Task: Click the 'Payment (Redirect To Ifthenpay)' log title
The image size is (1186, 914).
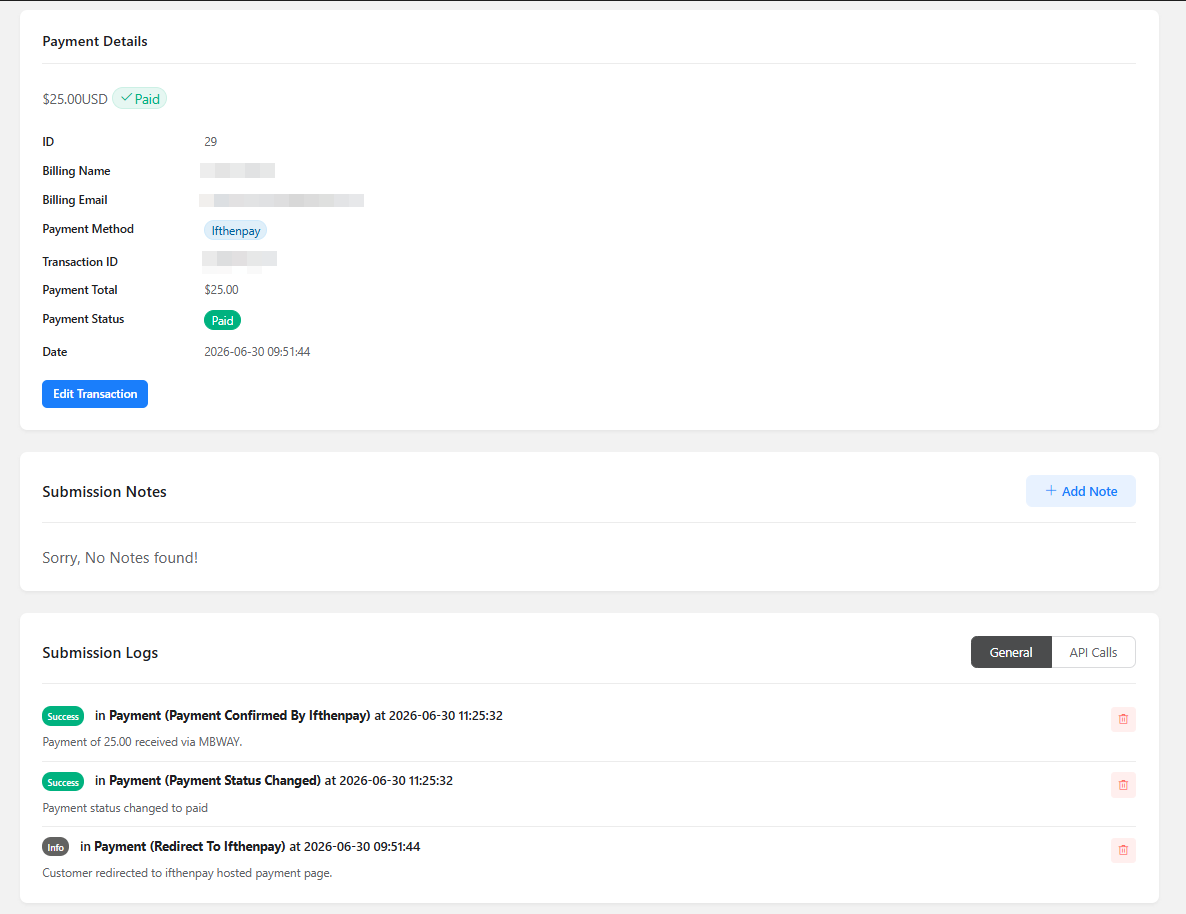Action: click(x=190, y=847)
